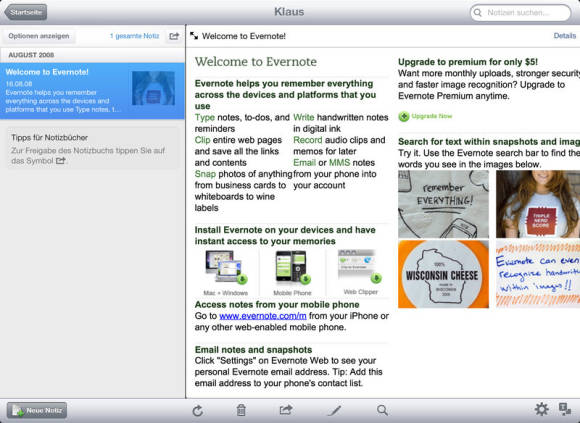580x423 pixels.
Task: Edit the note with the pencil icon
Action: coord(334,410)
